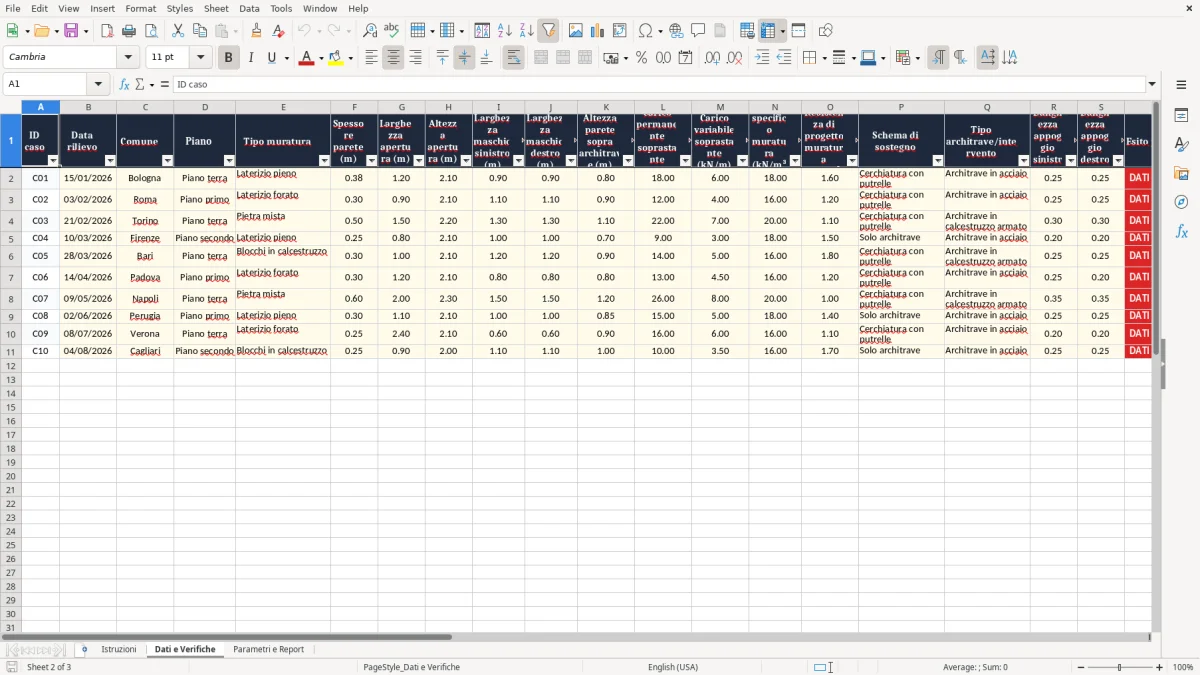Image resolution: width=1200 pixels, height=675 pixels.
Task: Open the font name Cambria dropdown
Action: tap(127, 58)
